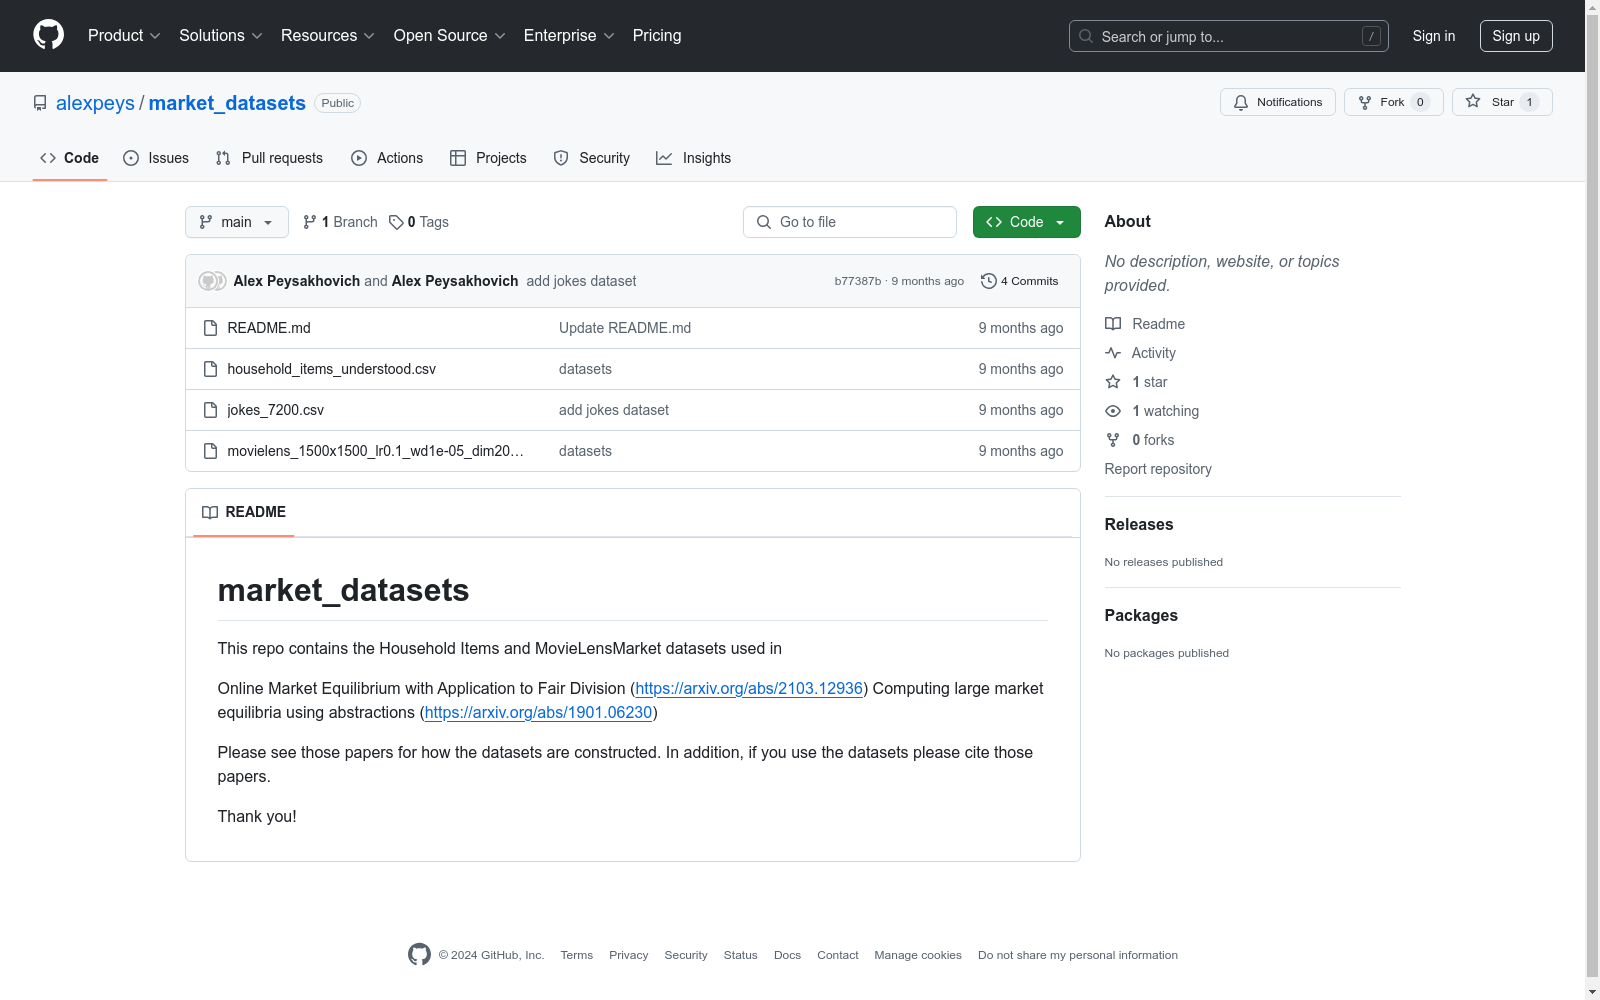The height and width of the screenshot is (1000, 1600).
Task: Open the Resources dropdown
Action: 328,36
